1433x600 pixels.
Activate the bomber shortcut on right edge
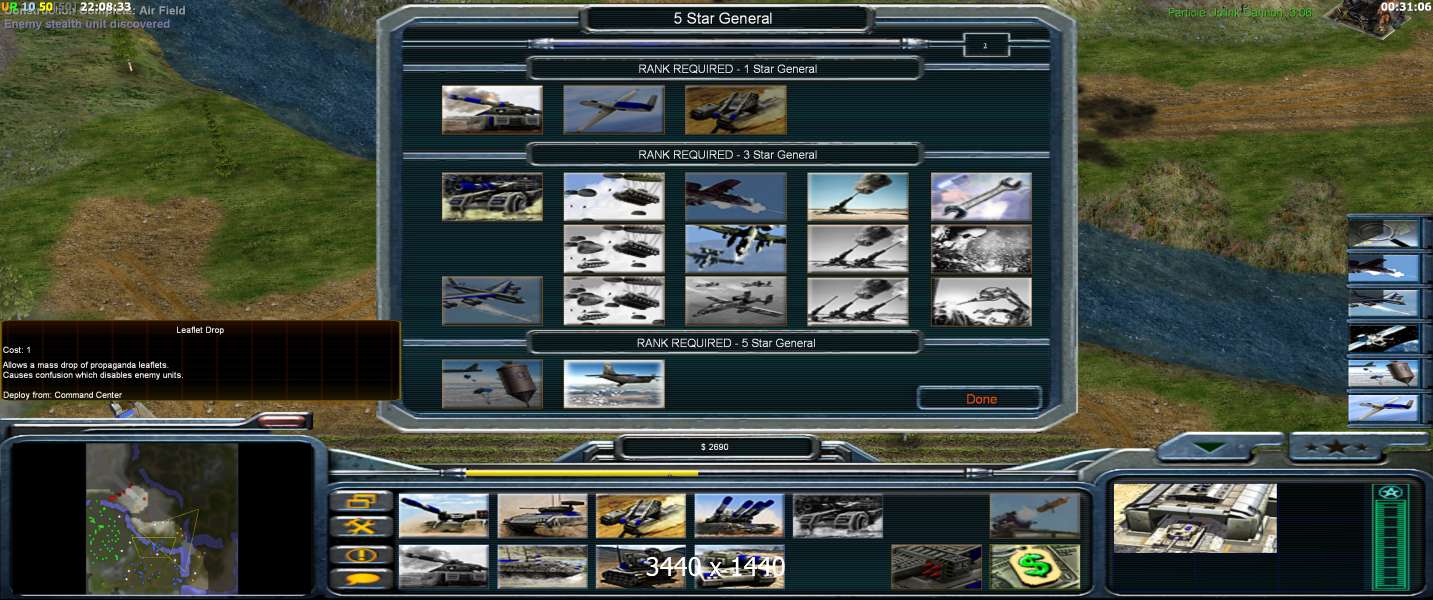tap(1383, 303)
